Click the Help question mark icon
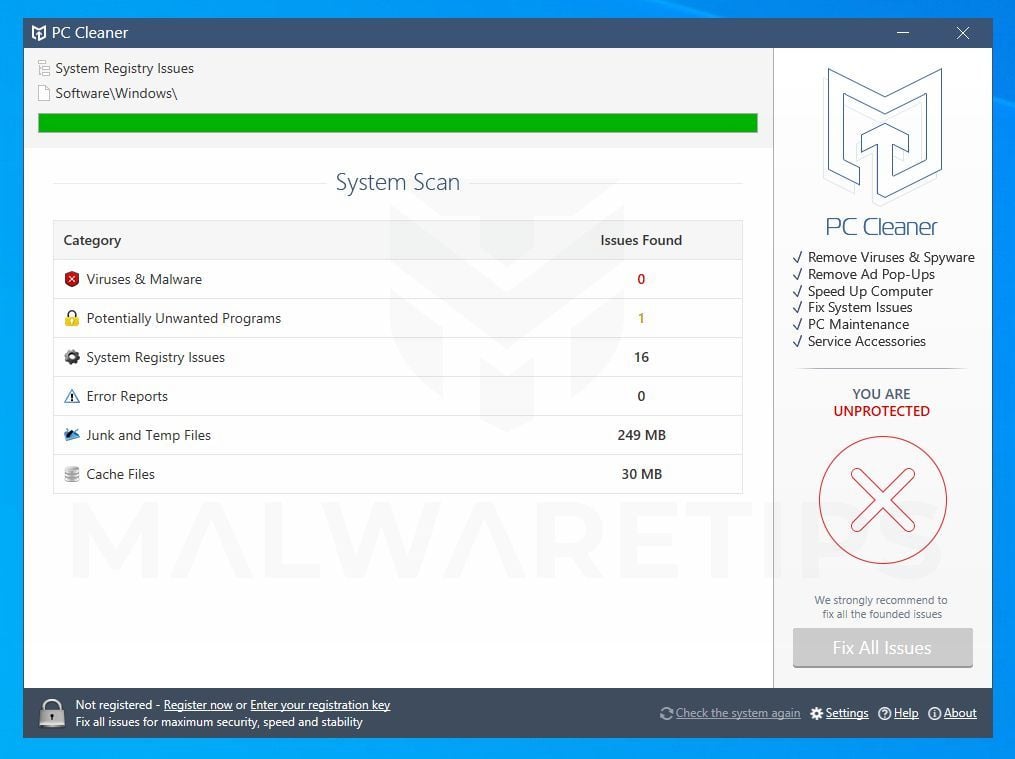Viewport: 1015px width, 759px height. coord(884,713)
